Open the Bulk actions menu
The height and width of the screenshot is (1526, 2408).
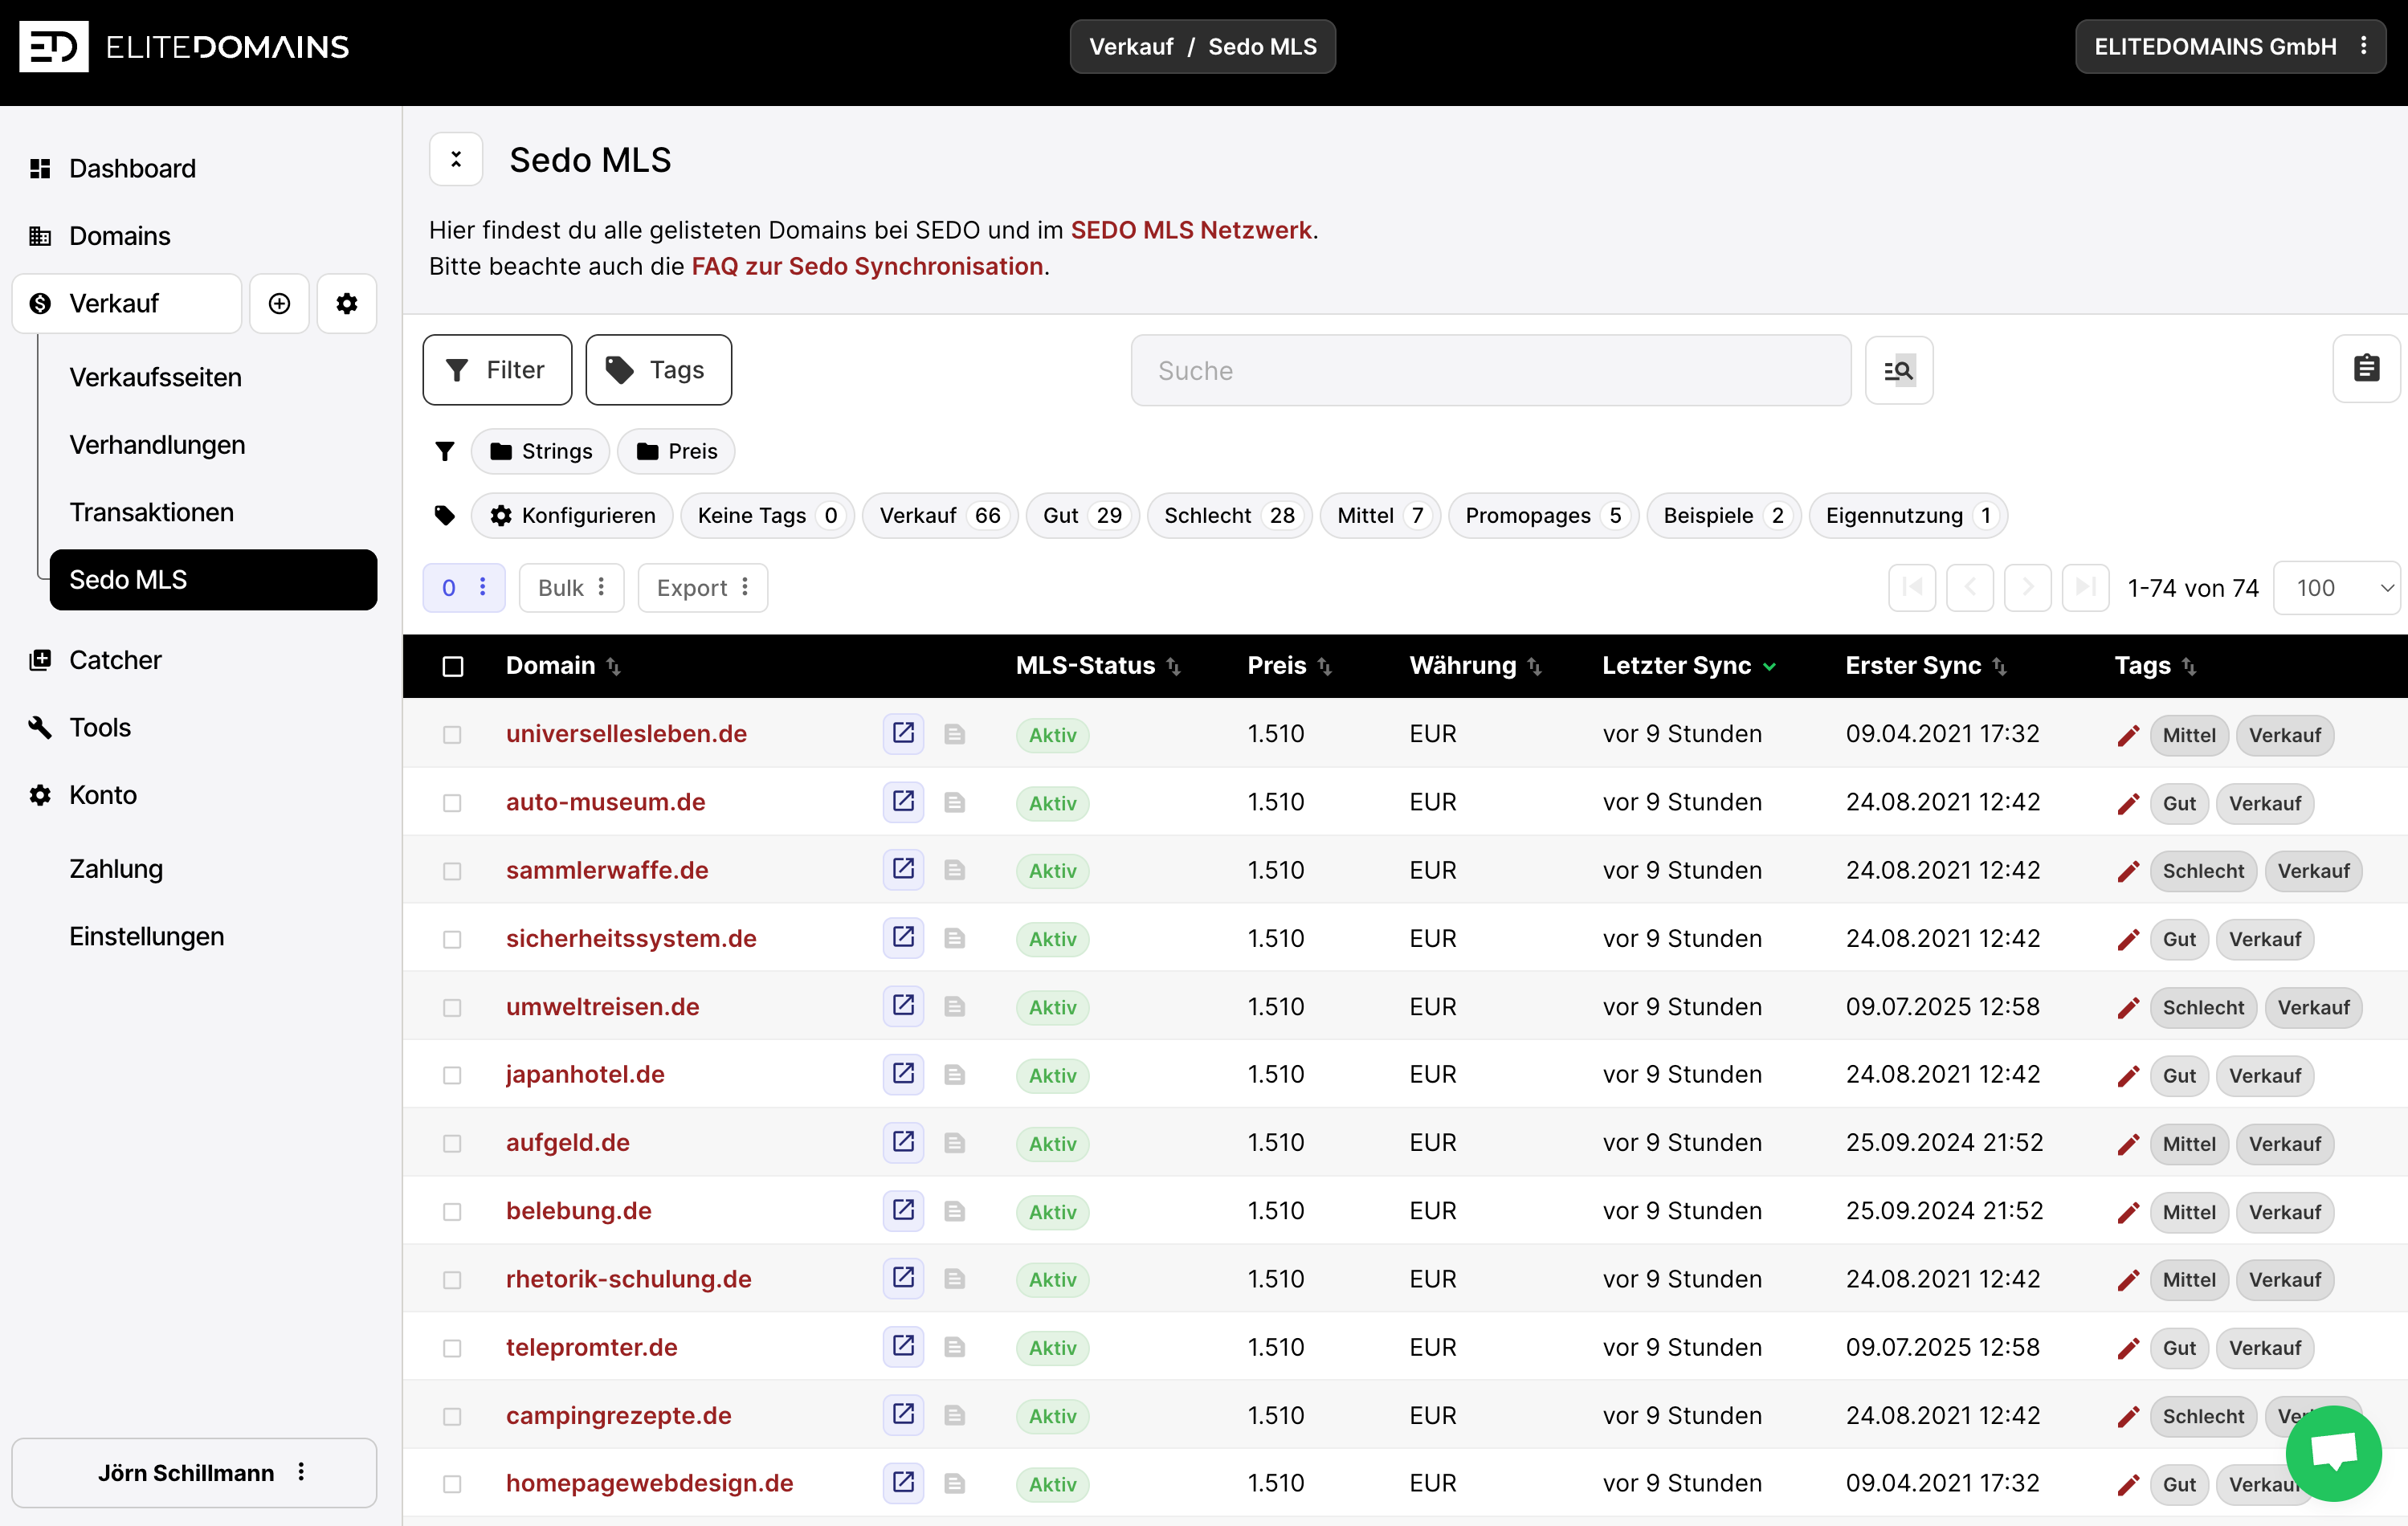pyautogui.click(x=572, y=587)
